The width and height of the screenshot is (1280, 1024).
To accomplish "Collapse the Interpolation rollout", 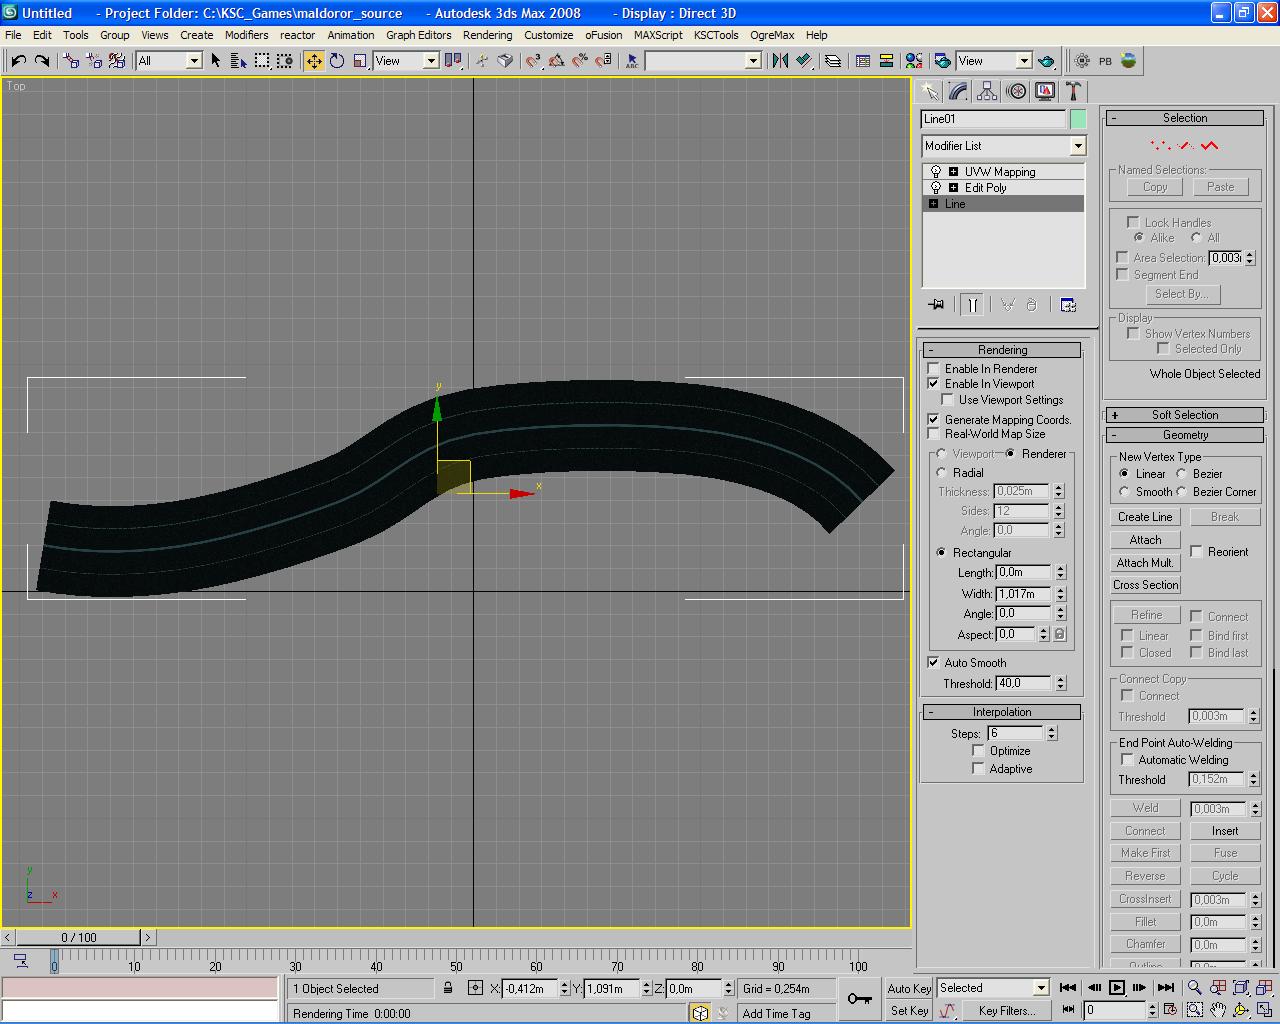I will pyautogui.click(x=1002, y=712).
